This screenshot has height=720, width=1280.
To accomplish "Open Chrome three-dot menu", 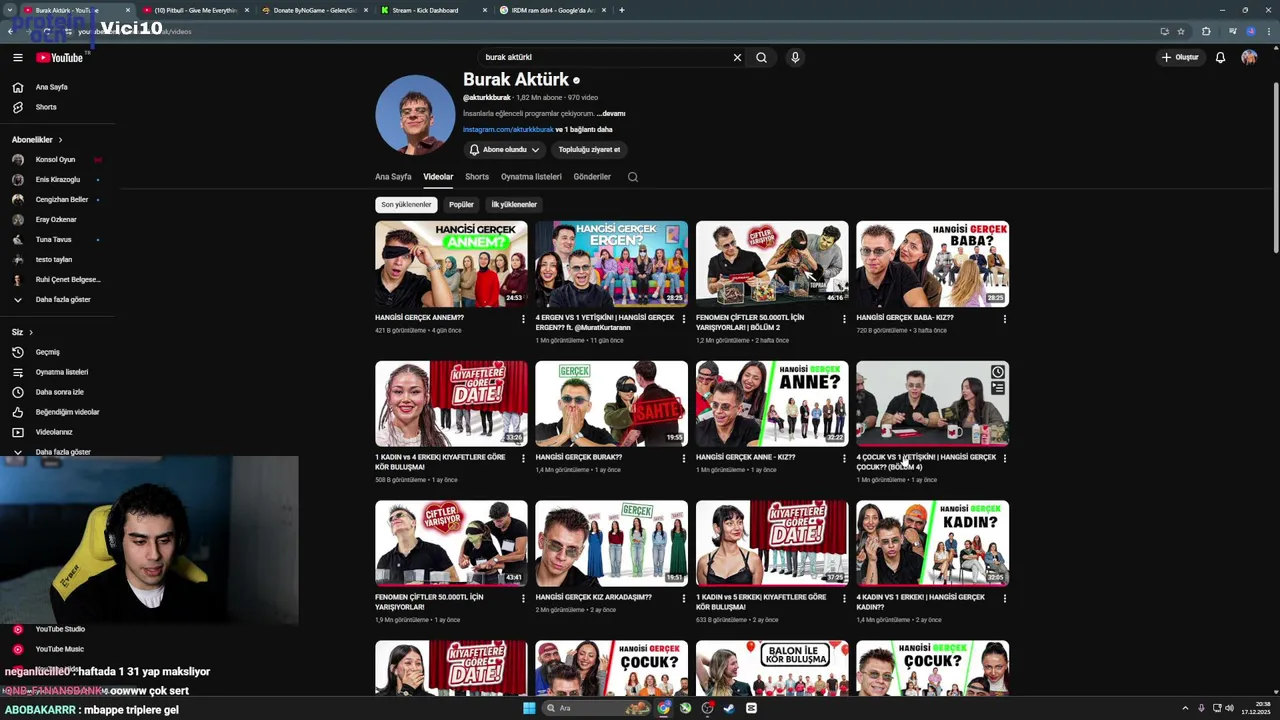I will pos(1271,31).
